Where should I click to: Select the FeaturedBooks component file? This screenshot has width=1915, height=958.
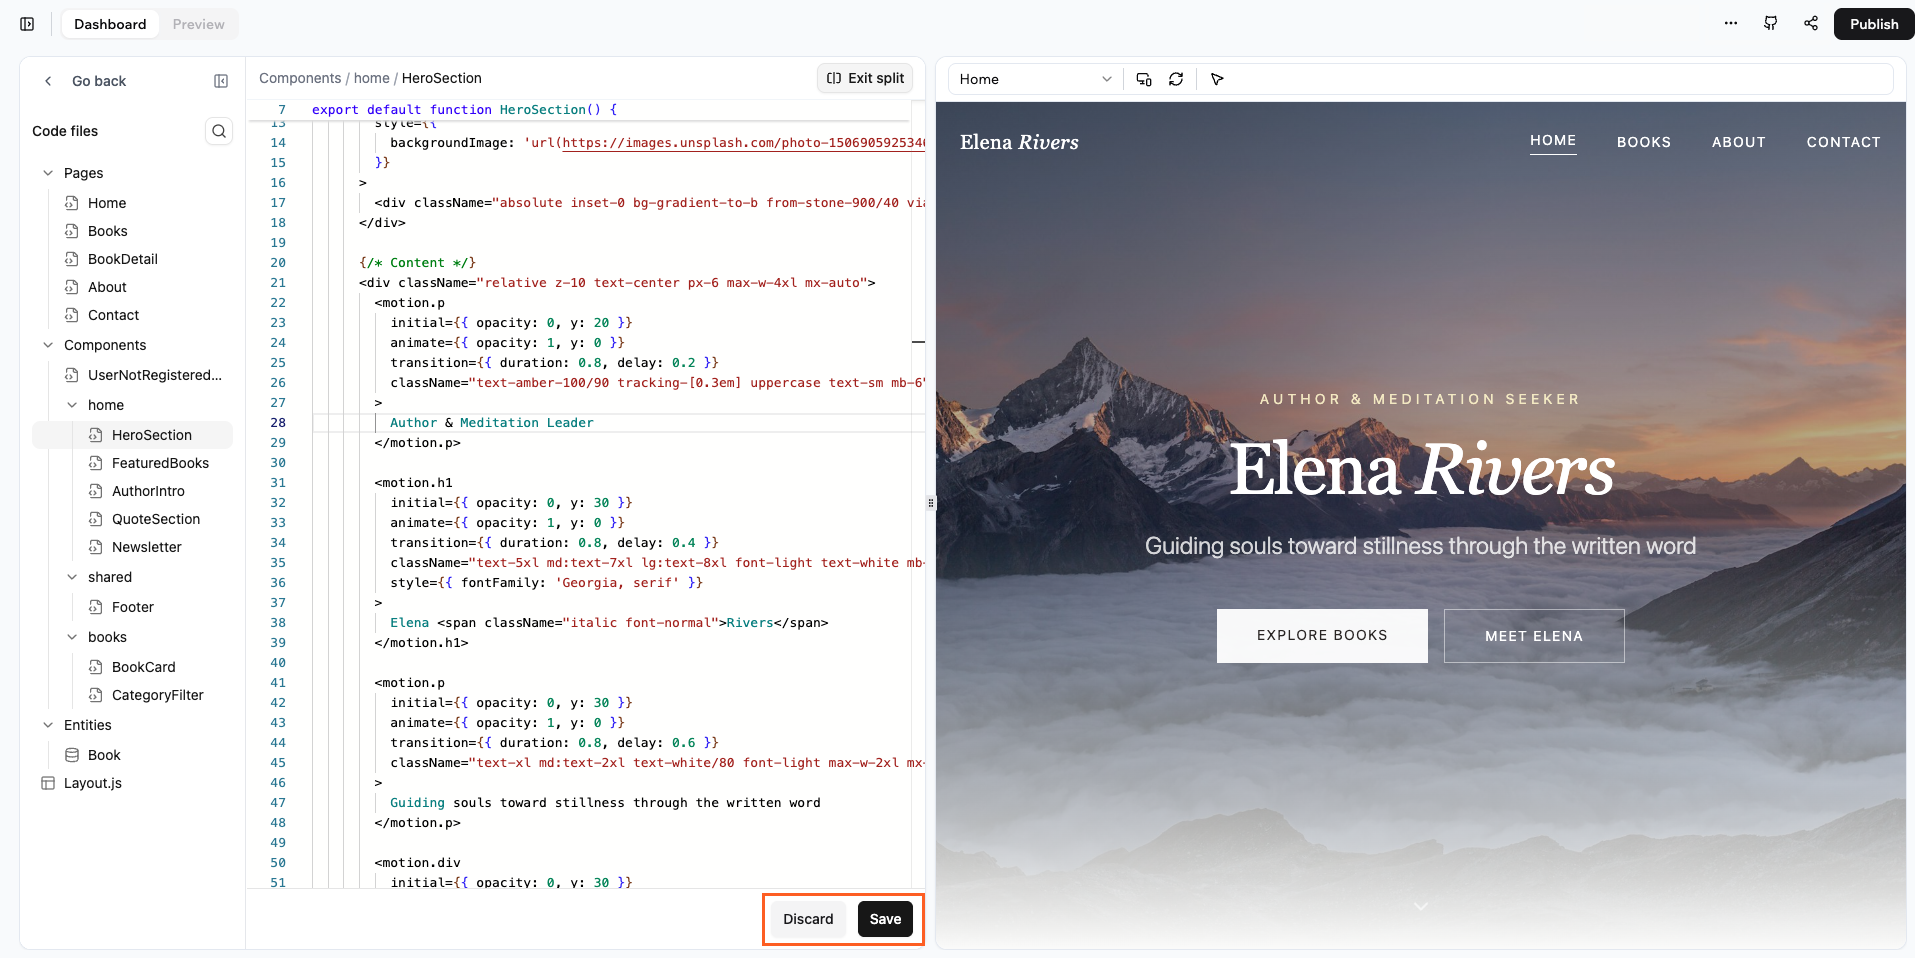[160, 463]
